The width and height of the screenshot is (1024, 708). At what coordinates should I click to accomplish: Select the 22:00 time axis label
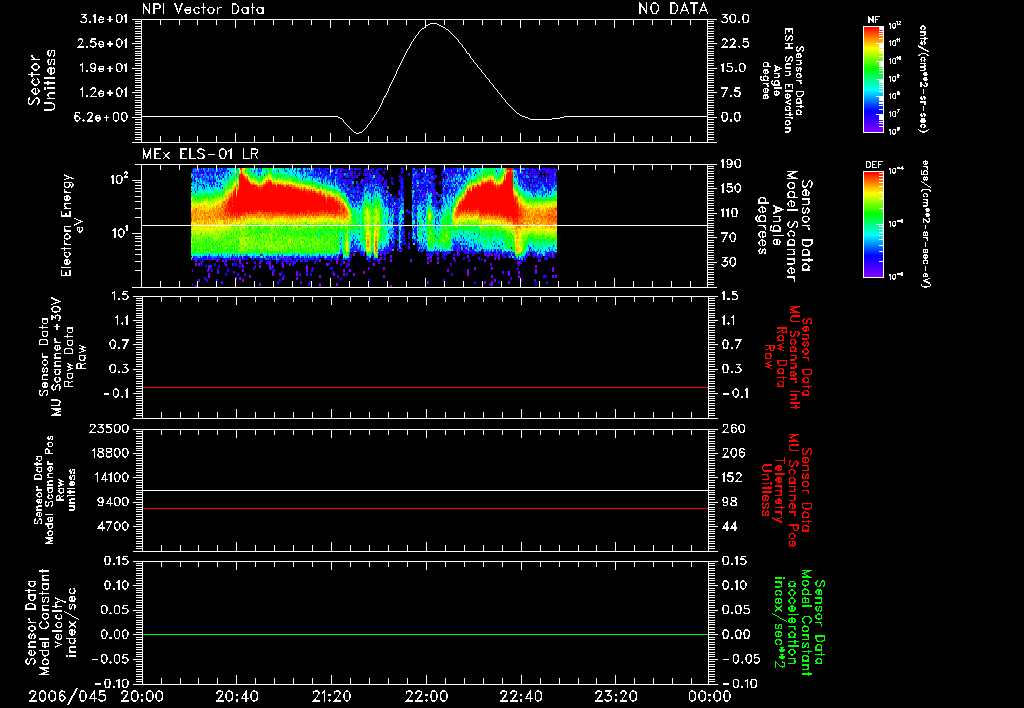click(427, 696)
